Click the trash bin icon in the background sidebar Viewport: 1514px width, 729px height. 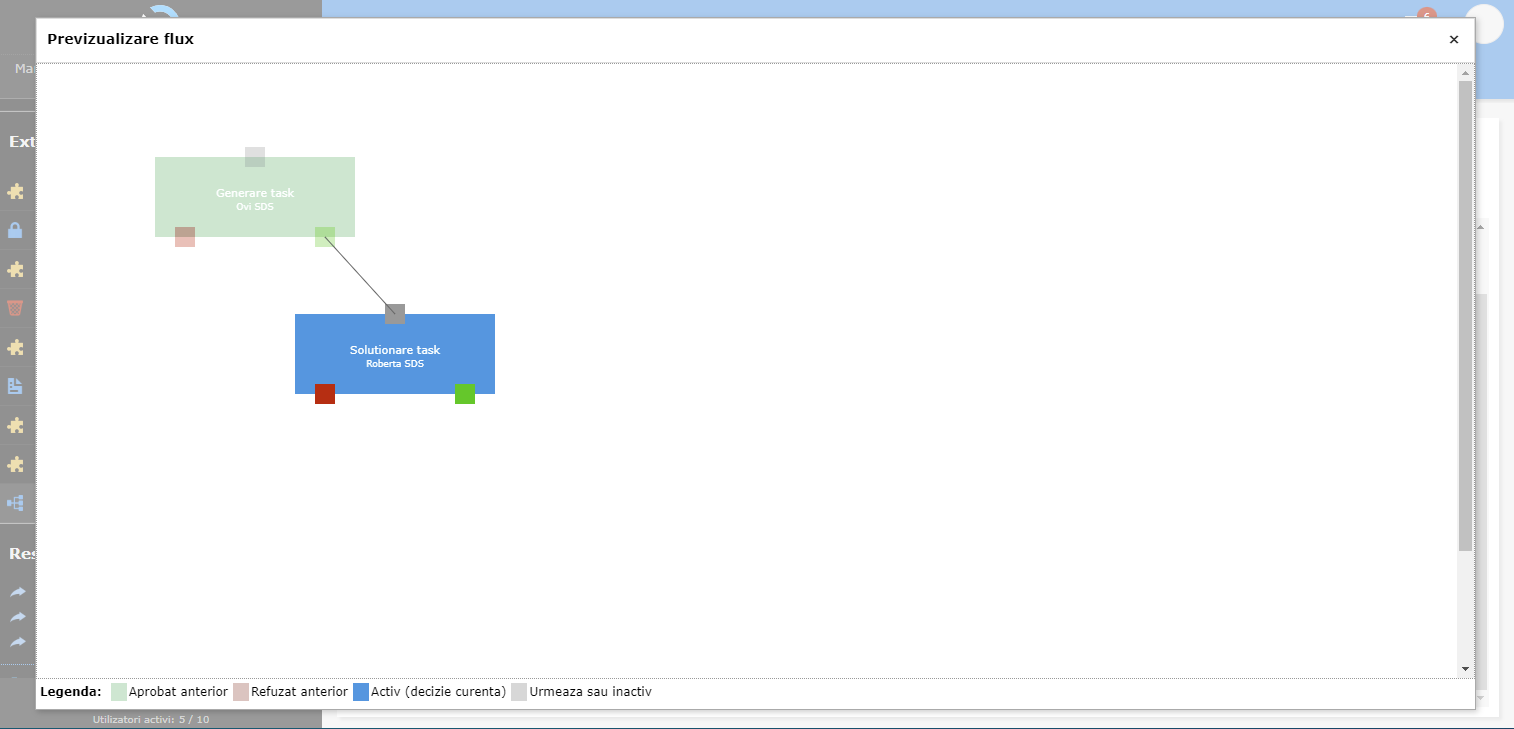pyautogui.click(x=15, y=308)
